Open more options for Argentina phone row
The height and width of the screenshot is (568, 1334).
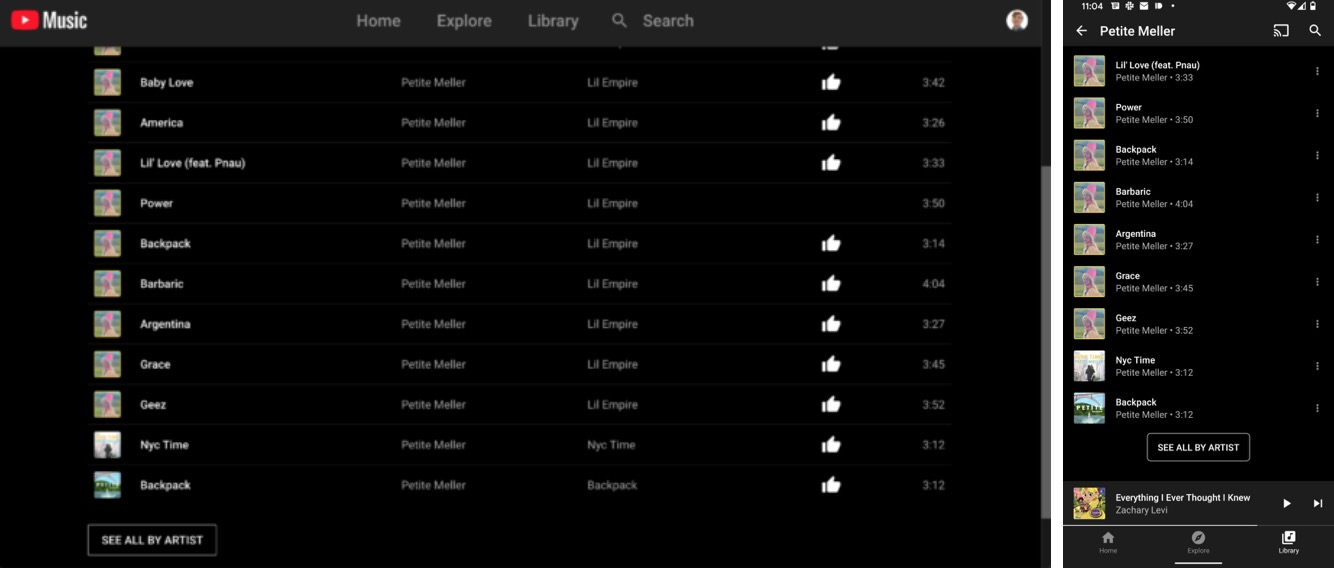point(1317,239)
